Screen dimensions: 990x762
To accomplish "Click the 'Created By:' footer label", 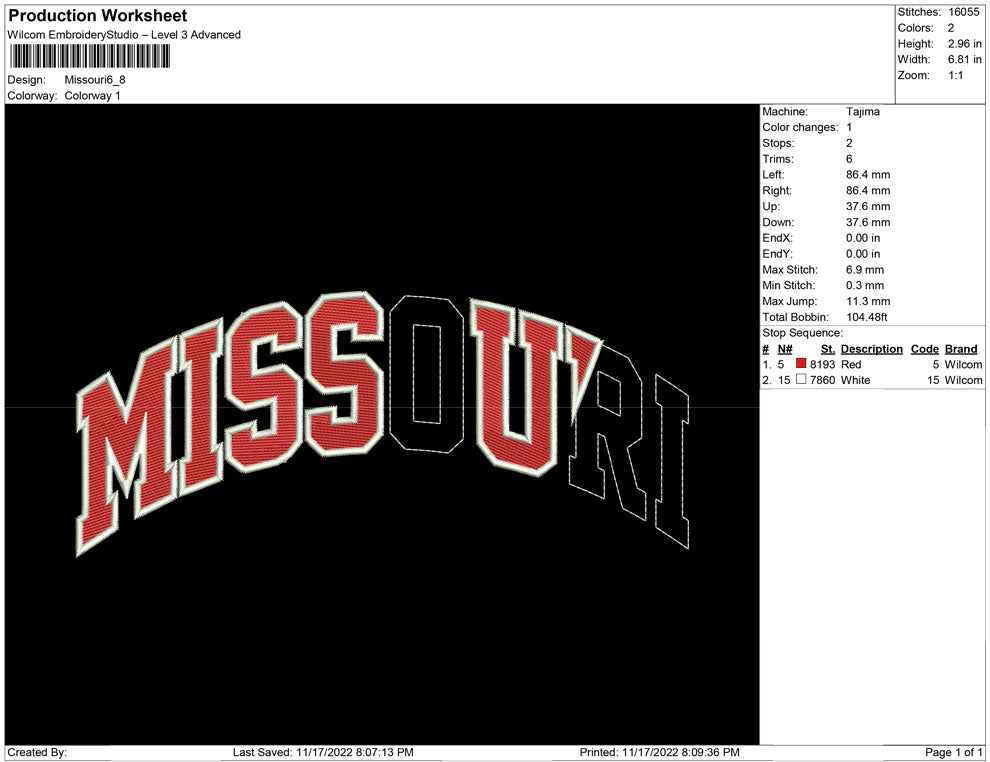I will click(37, 752).
